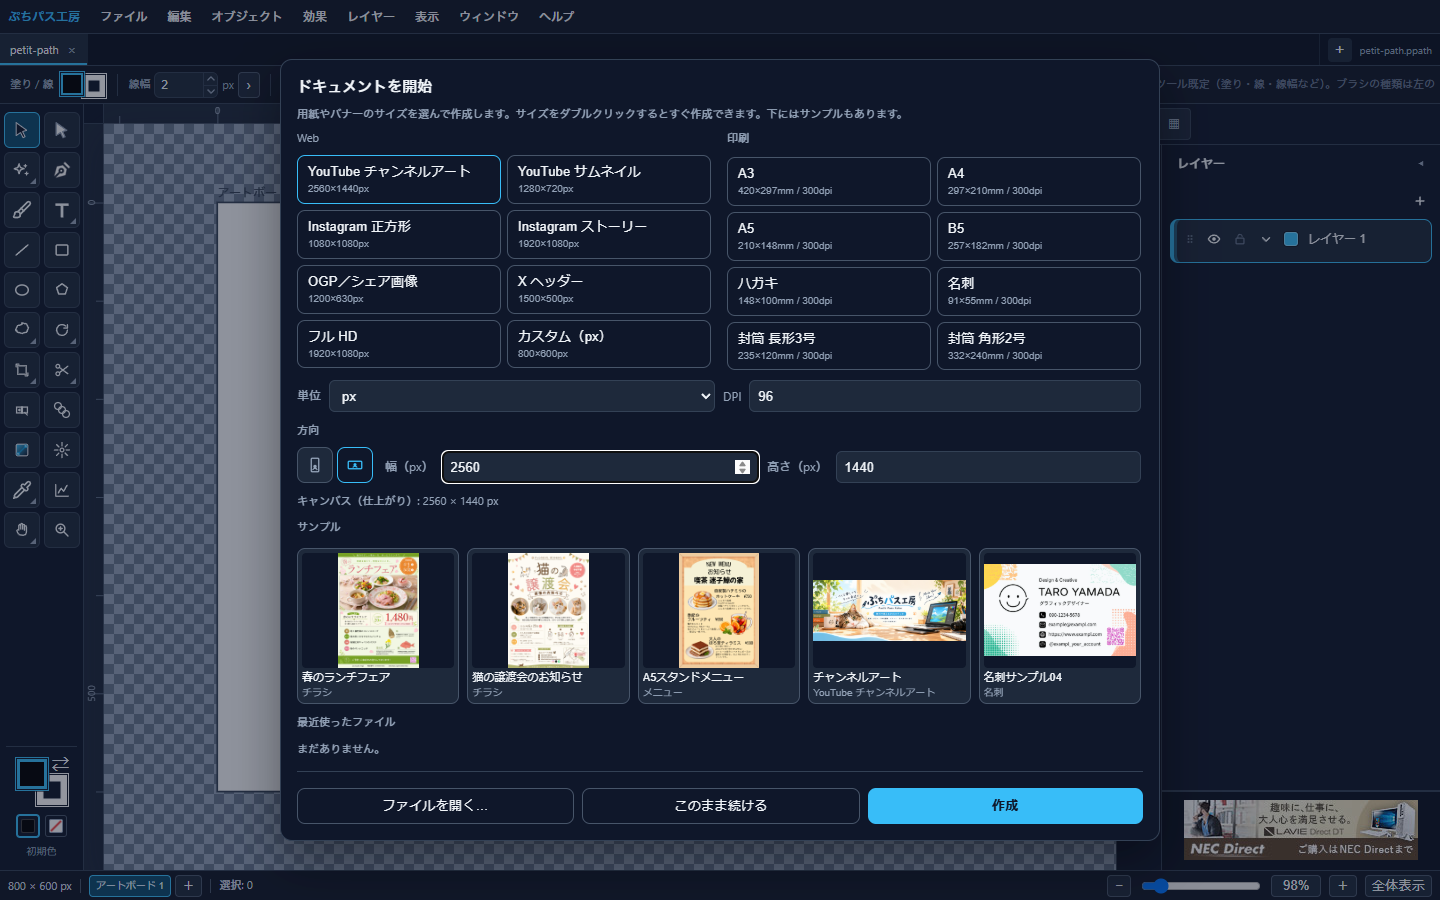
Task: Toggle the lock on レイヤー 1
Action: point(1240,239)
